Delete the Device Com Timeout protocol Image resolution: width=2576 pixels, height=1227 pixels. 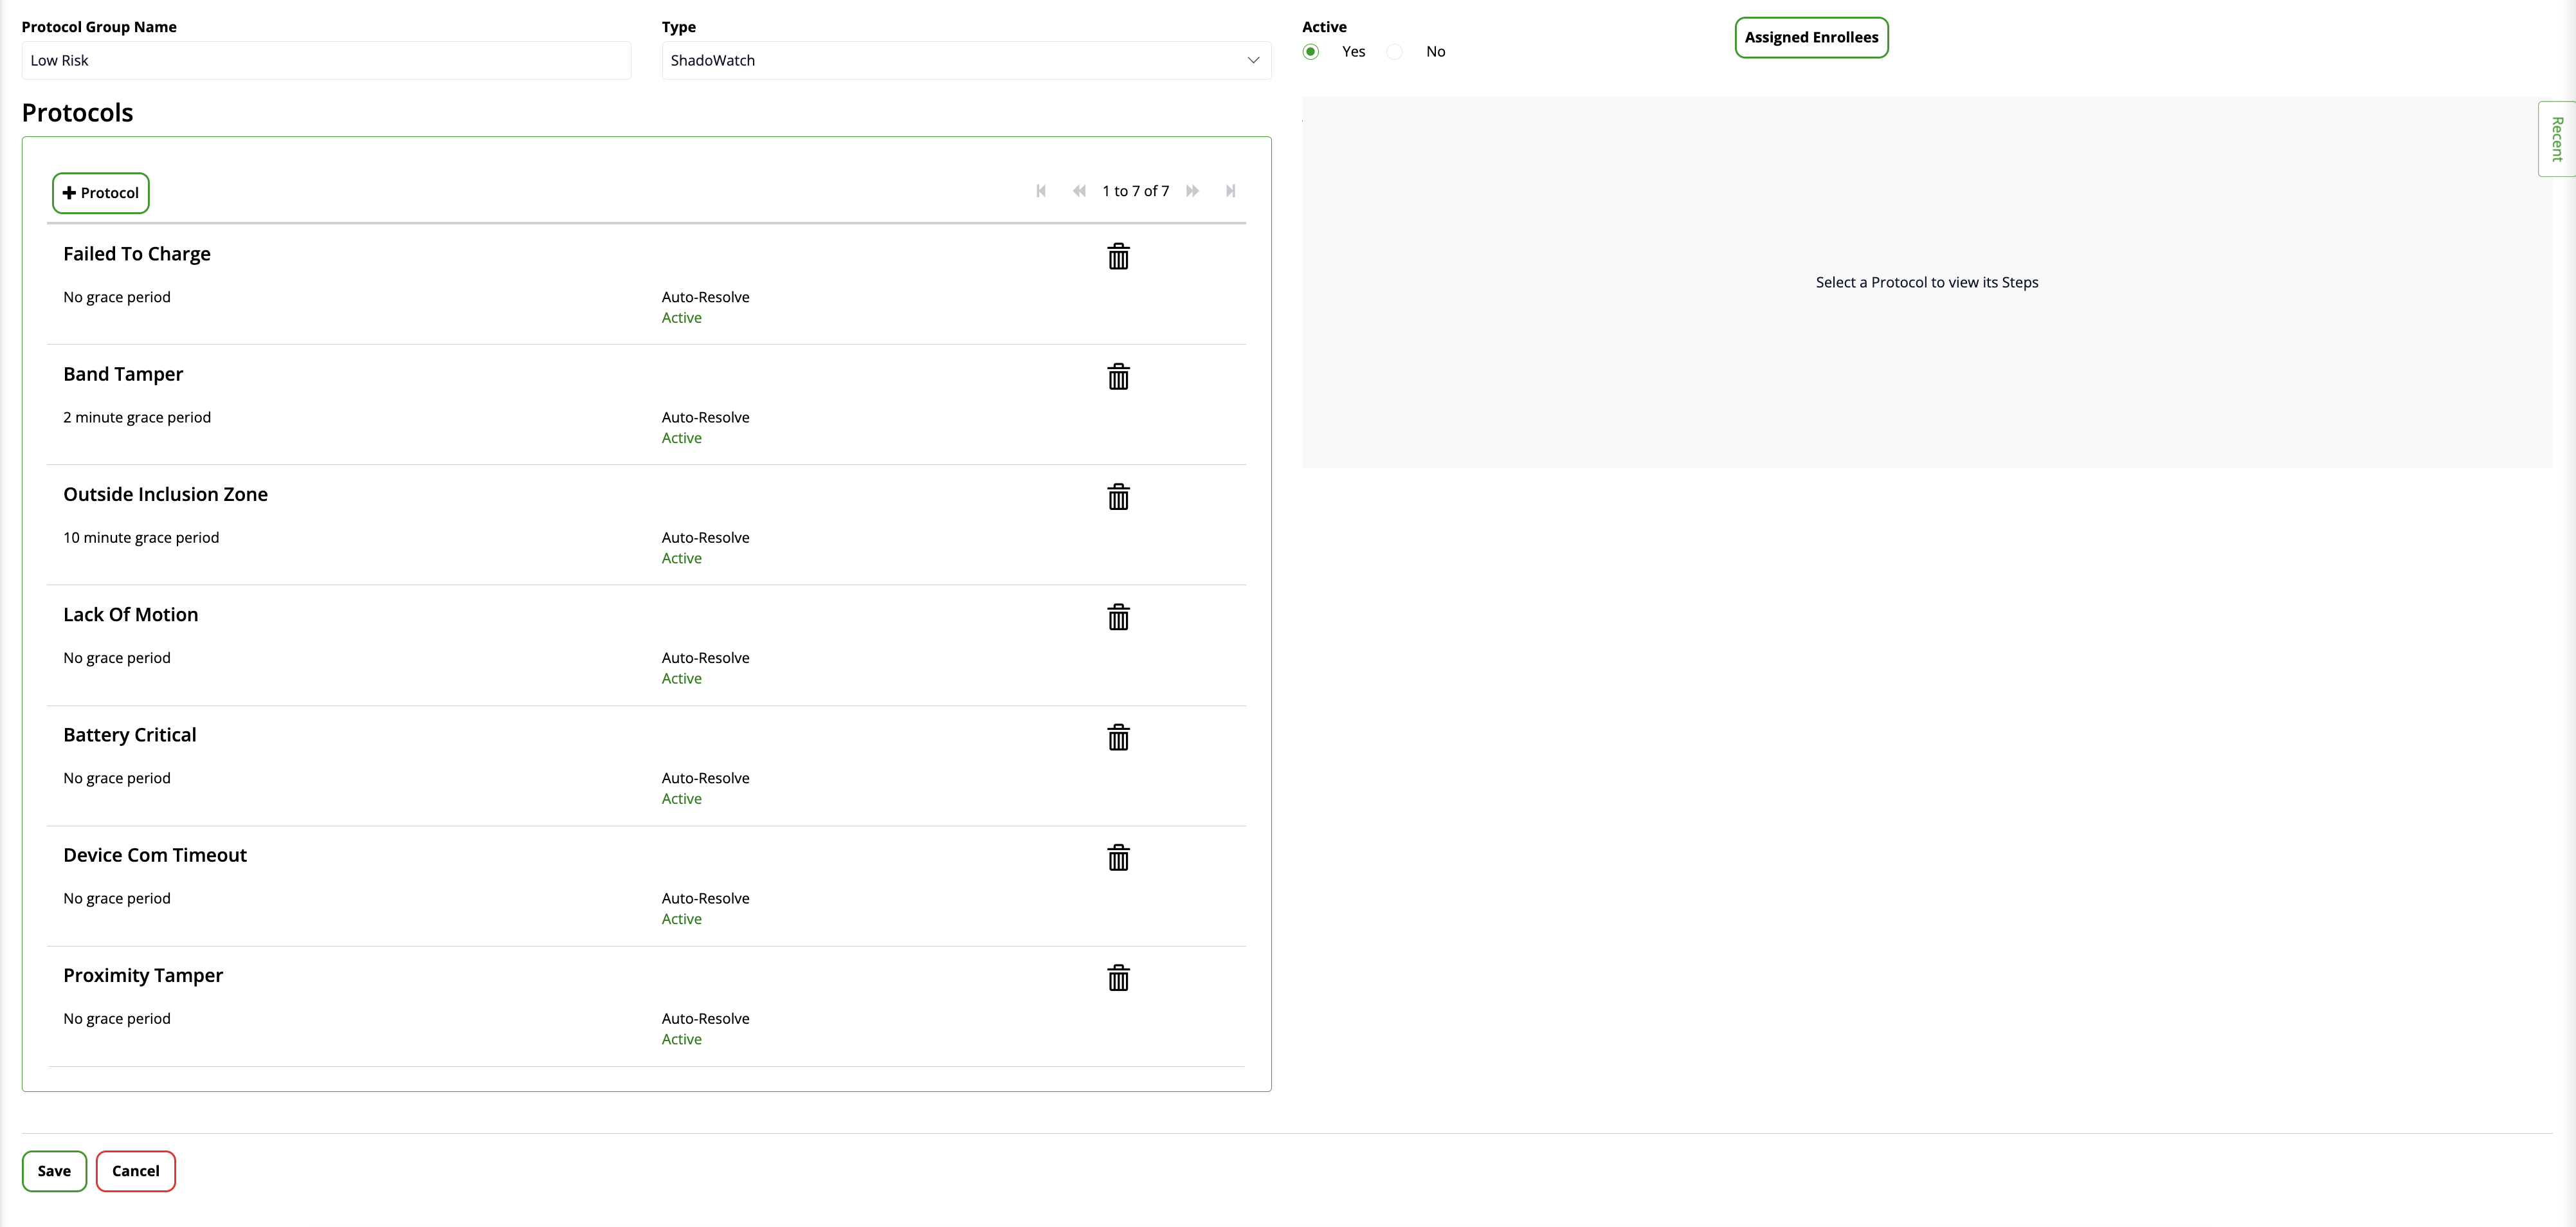pos(1118,858)
